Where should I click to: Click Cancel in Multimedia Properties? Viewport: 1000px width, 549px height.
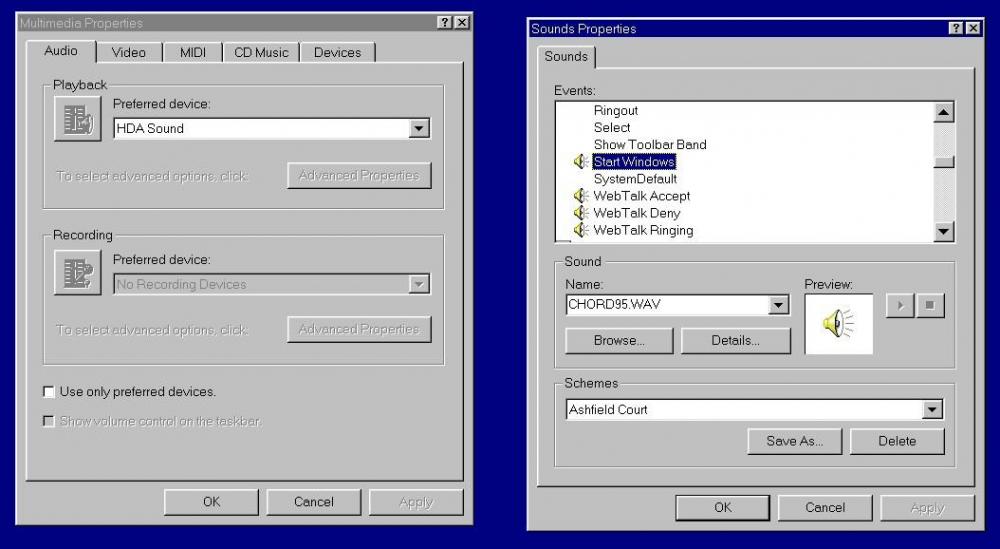point(314,502)
